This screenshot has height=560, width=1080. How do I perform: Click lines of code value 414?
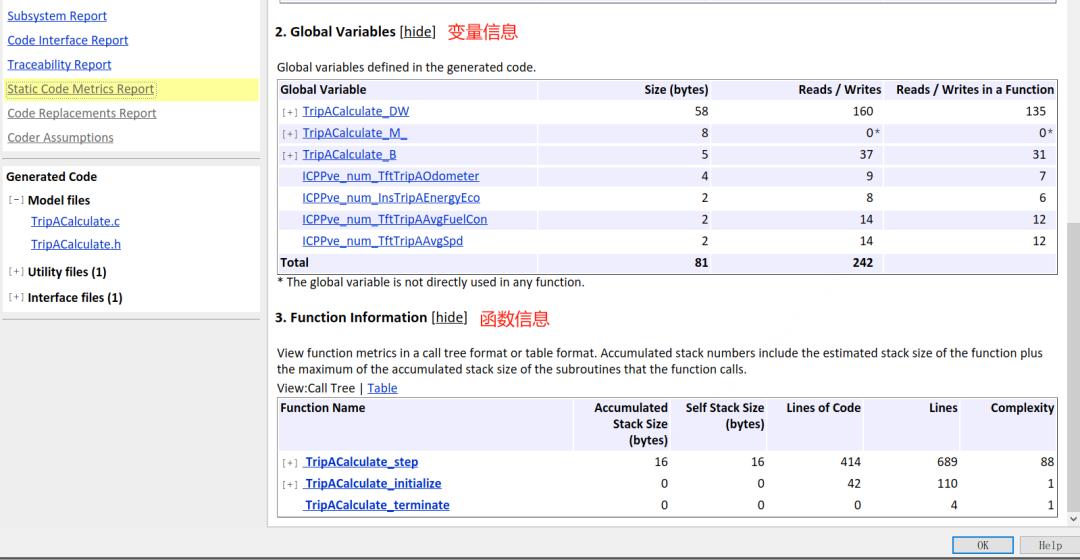click(x=851, y=462)
